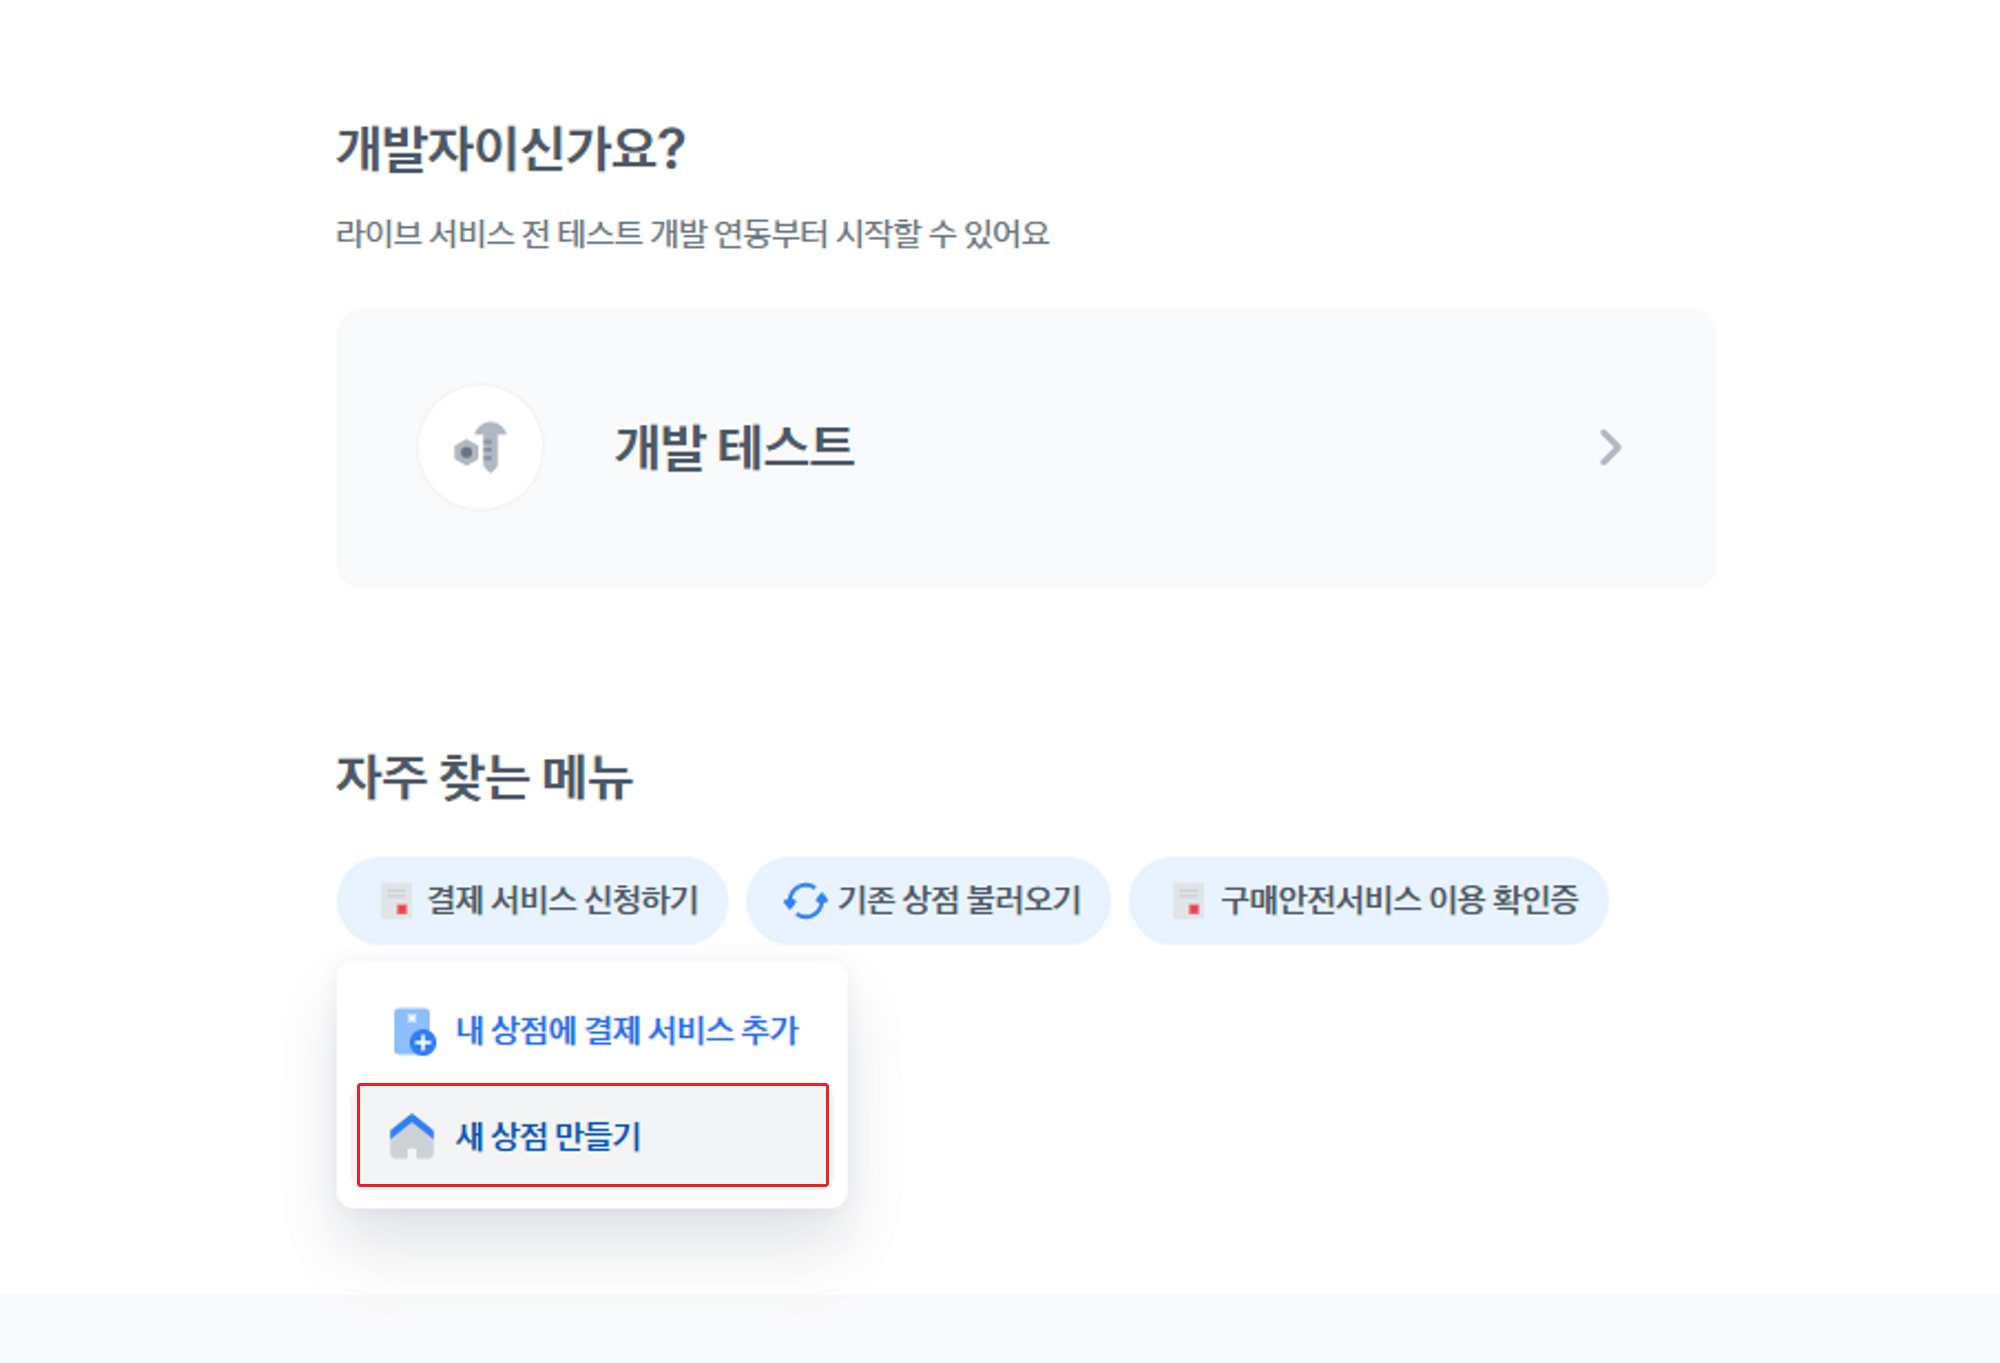Click the 기존 상점 불러오기 button

click(927, 899)
